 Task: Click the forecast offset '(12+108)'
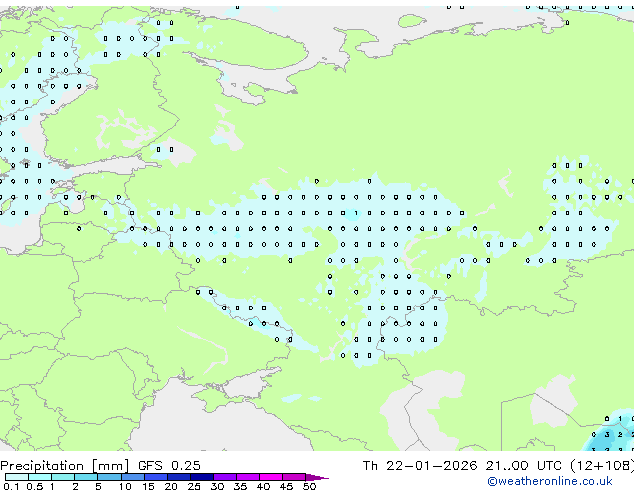coord(602,466)
